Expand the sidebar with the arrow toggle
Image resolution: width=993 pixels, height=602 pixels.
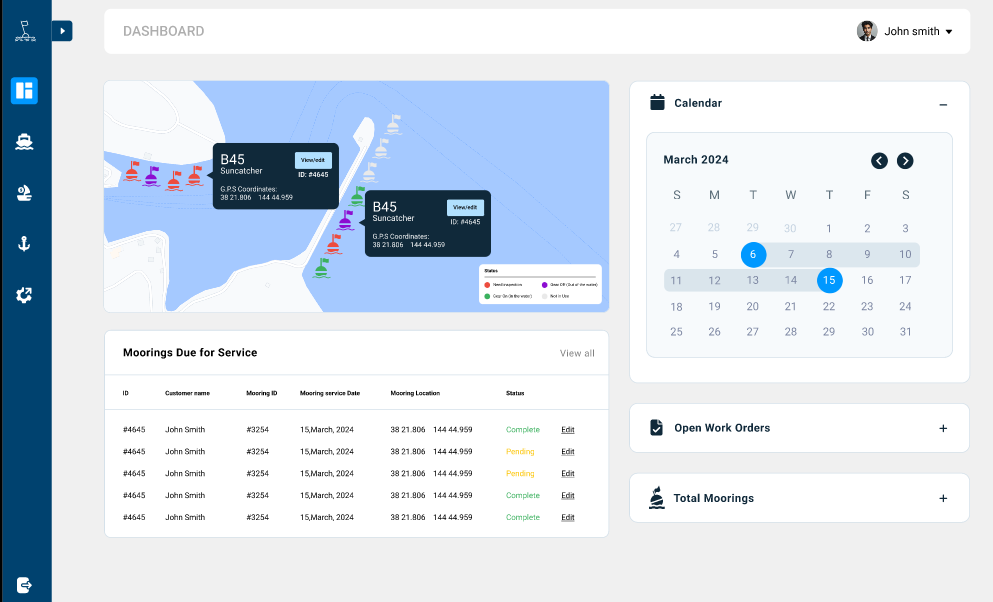tap(62, 31)
